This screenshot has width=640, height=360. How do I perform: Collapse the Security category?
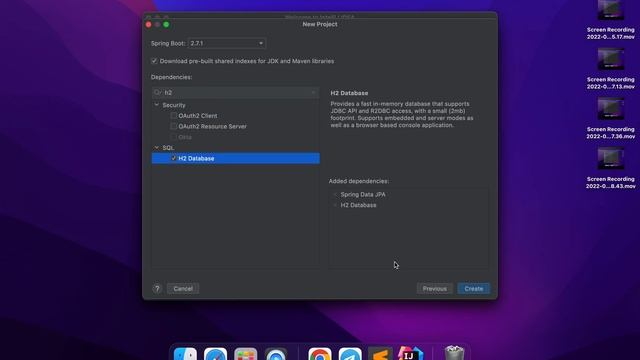156,105
